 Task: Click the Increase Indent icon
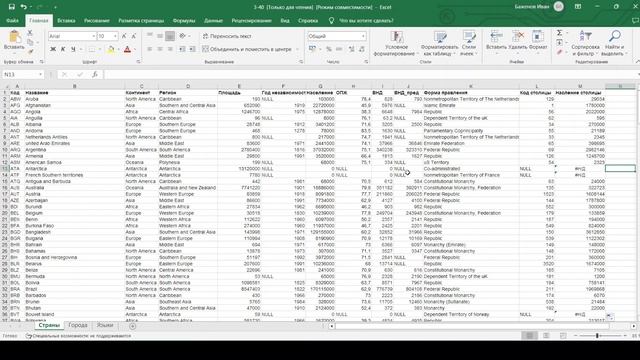[192, 49]
